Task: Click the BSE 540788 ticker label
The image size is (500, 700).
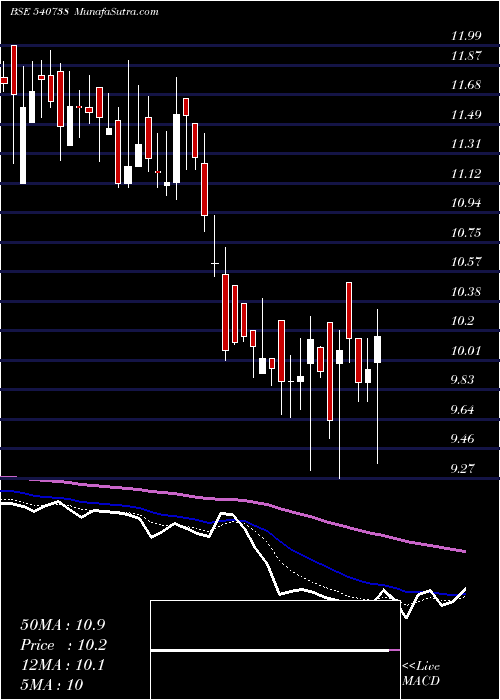Action: (39, 12)
